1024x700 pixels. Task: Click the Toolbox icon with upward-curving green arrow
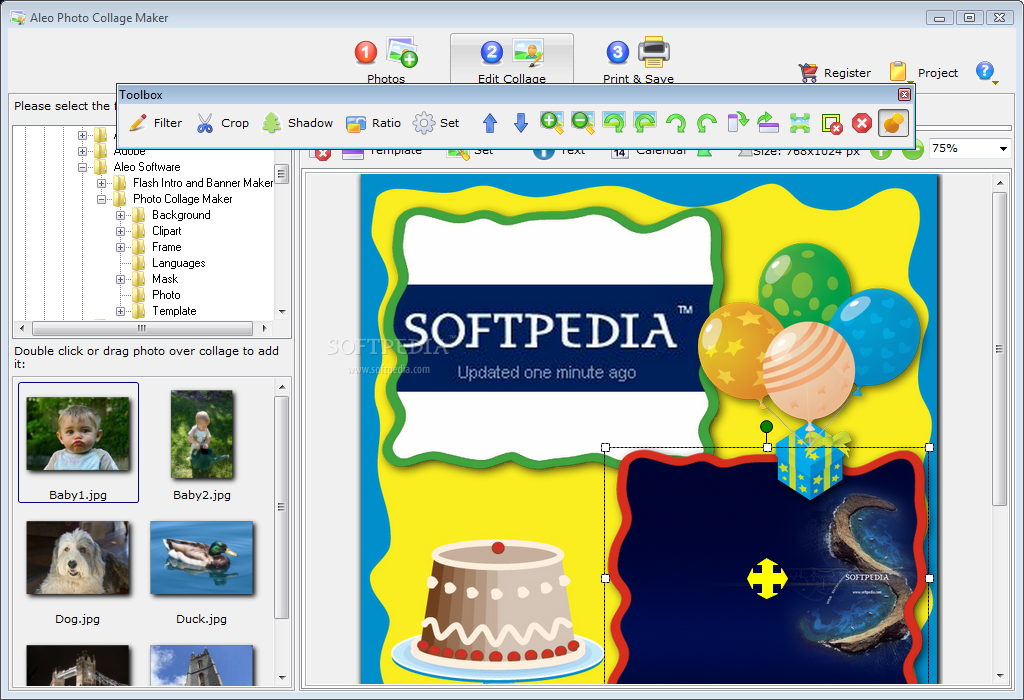pyautogui.click(x=768, y=123)
